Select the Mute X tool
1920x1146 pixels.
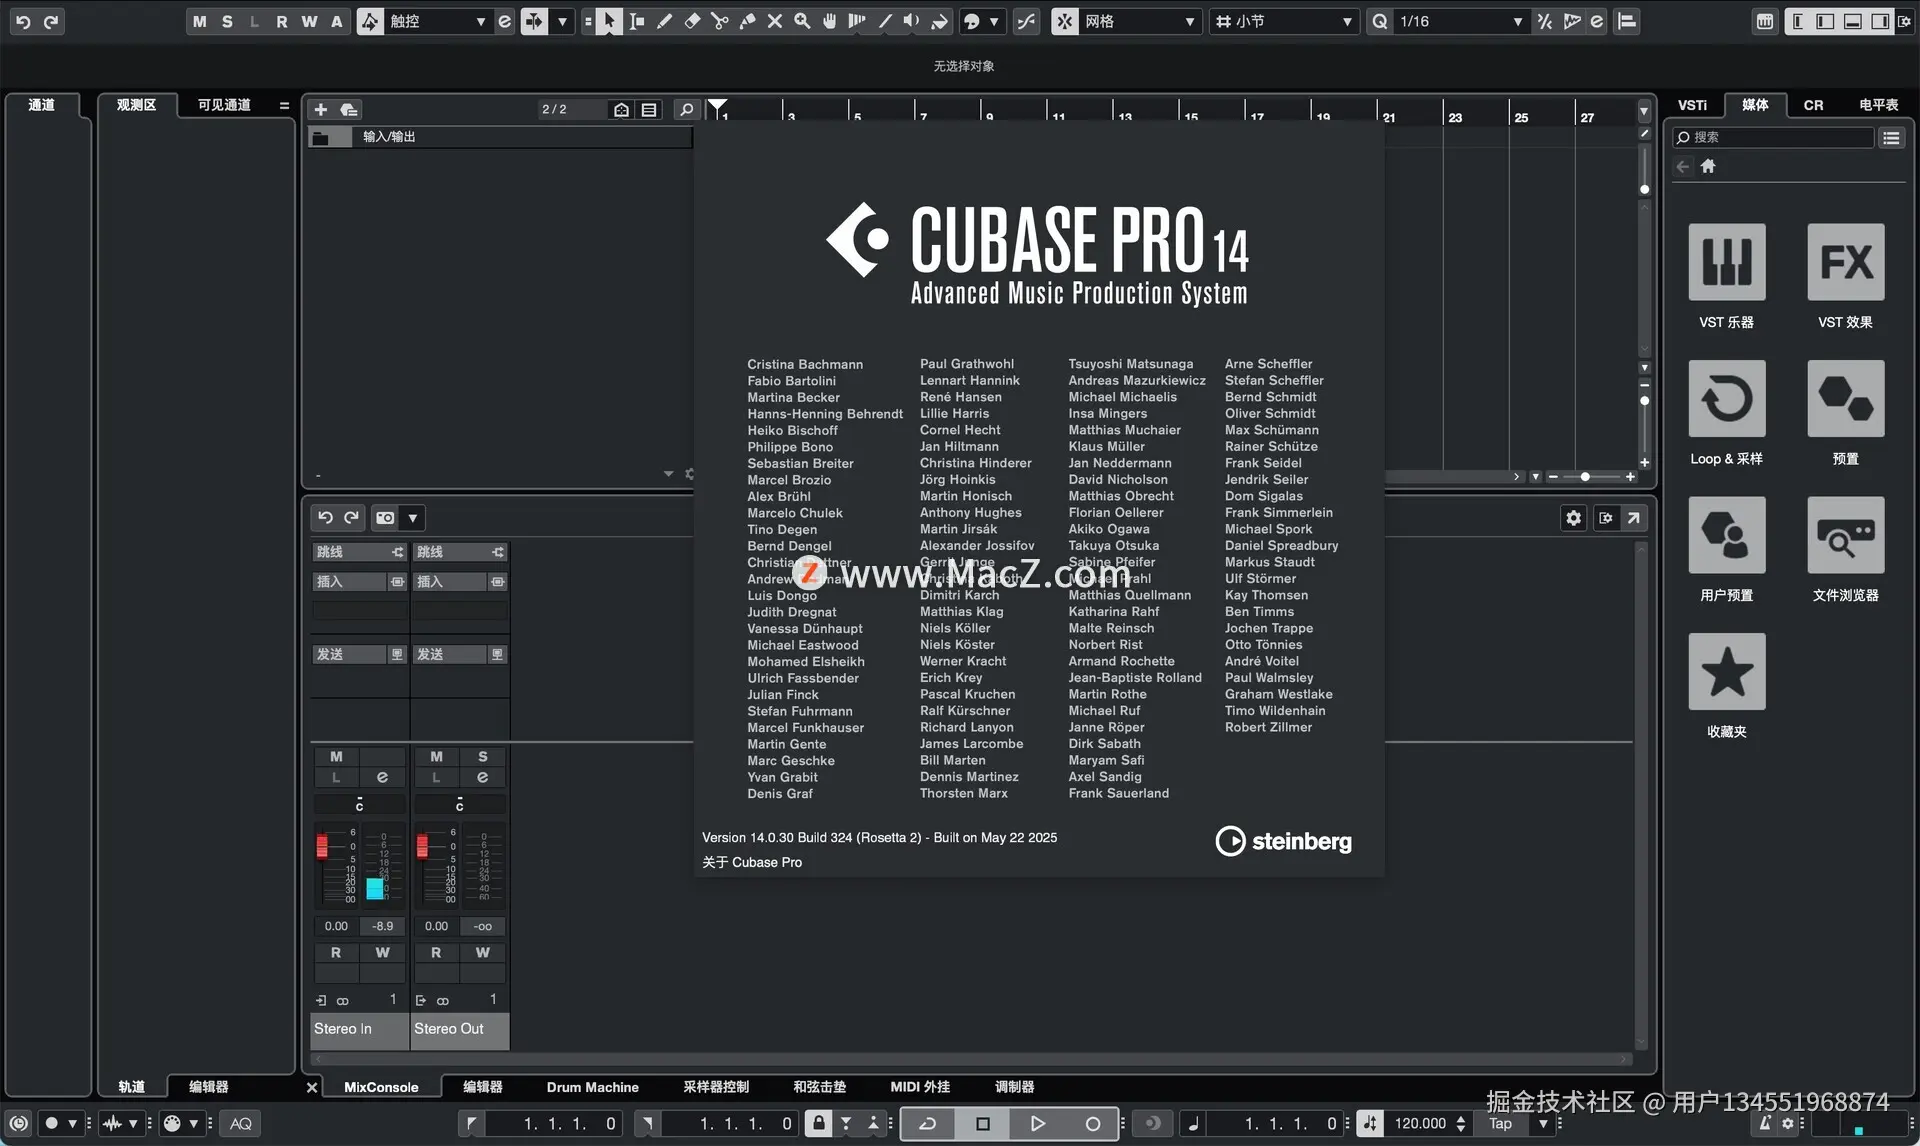(775, 21)
